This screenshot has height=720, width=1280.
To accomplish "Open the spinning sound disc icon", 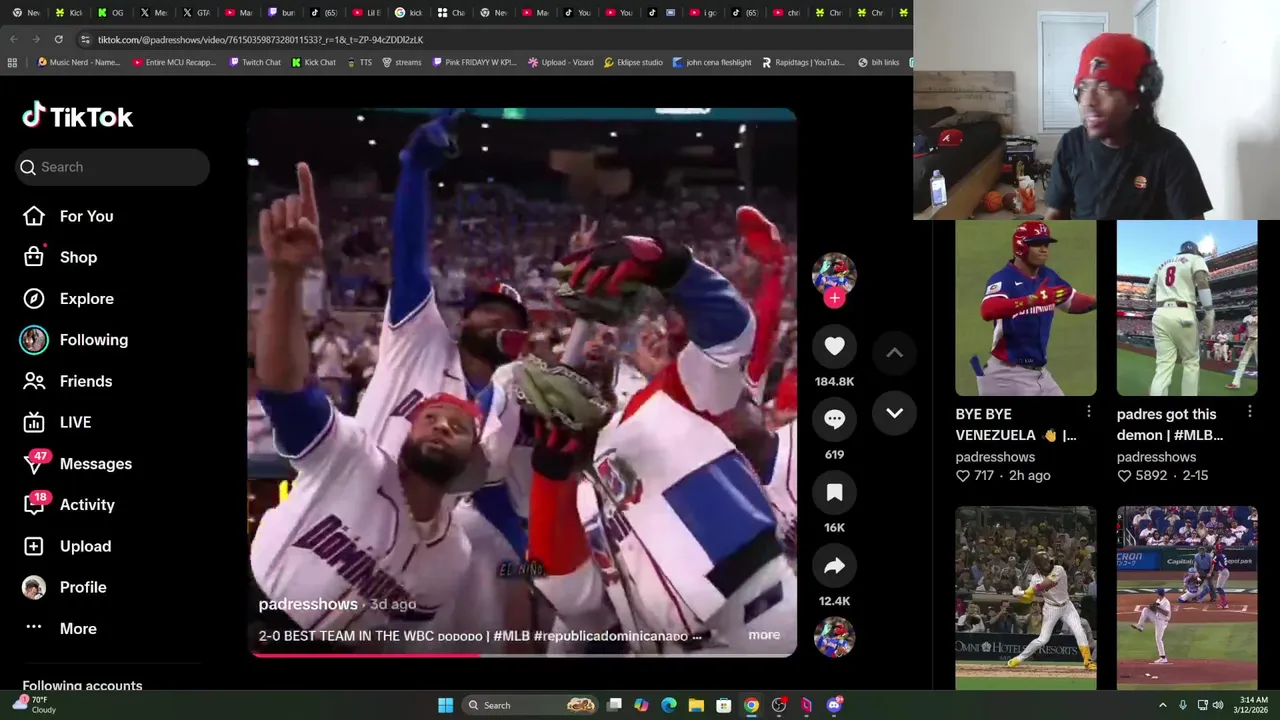I will click(834, 637).
